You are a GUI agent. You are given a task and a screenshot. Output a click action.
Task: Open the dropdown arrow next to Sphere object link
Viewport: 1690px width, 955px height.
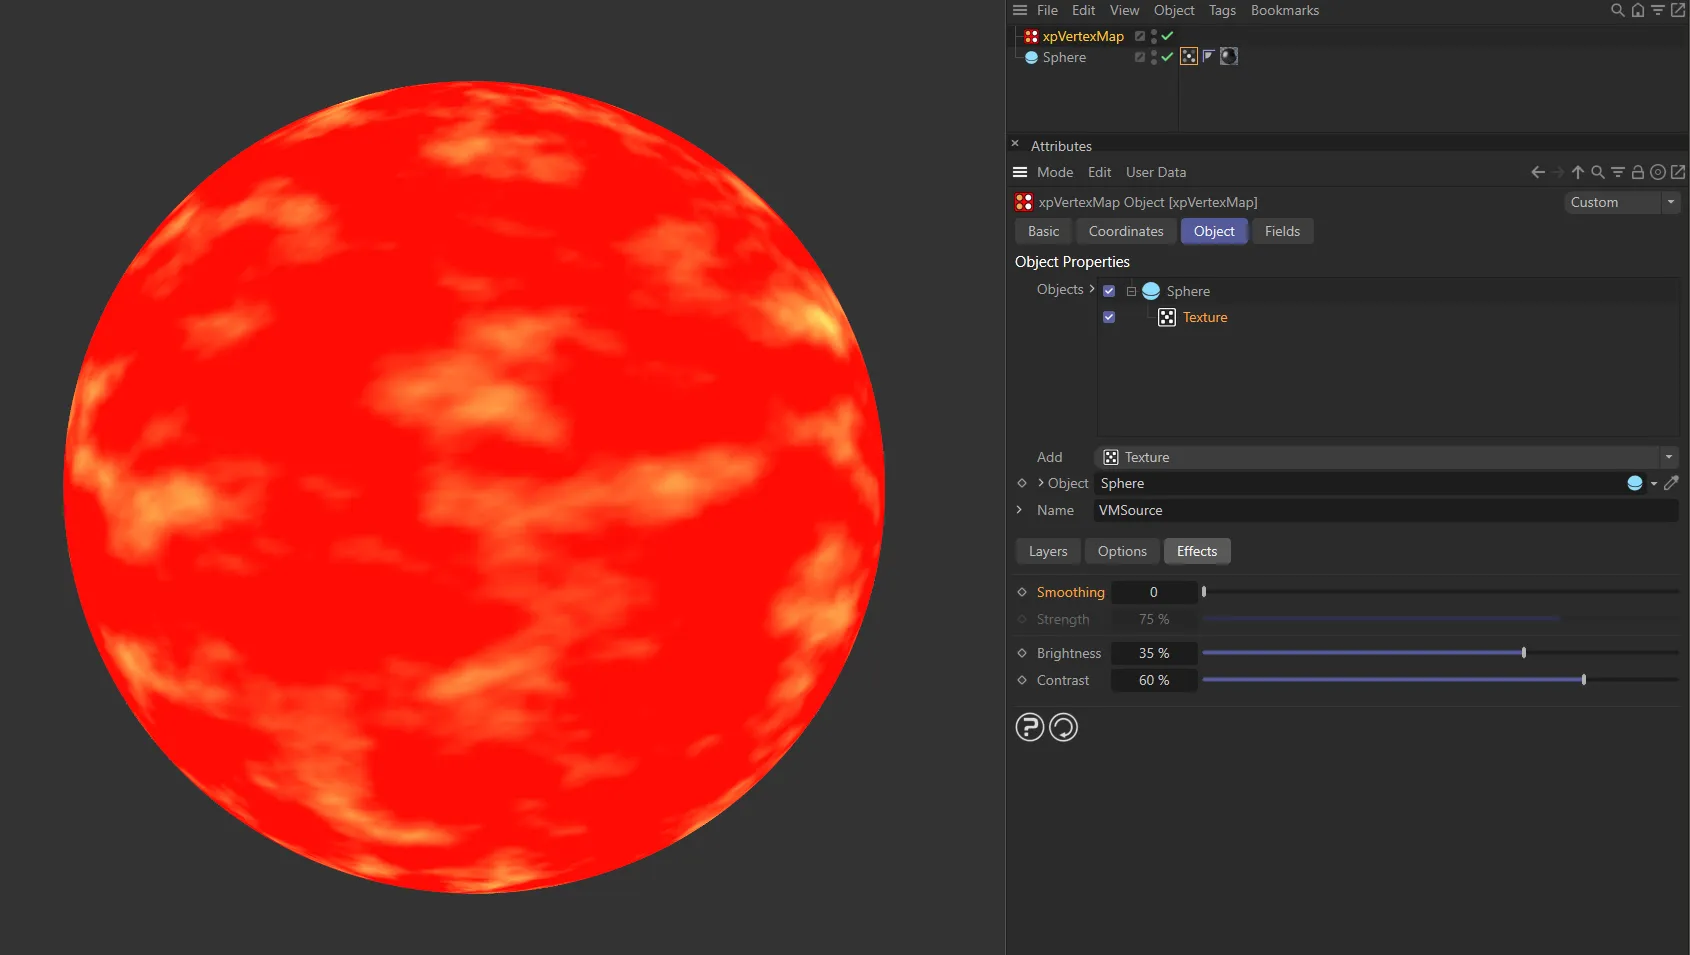[1654, 483]
